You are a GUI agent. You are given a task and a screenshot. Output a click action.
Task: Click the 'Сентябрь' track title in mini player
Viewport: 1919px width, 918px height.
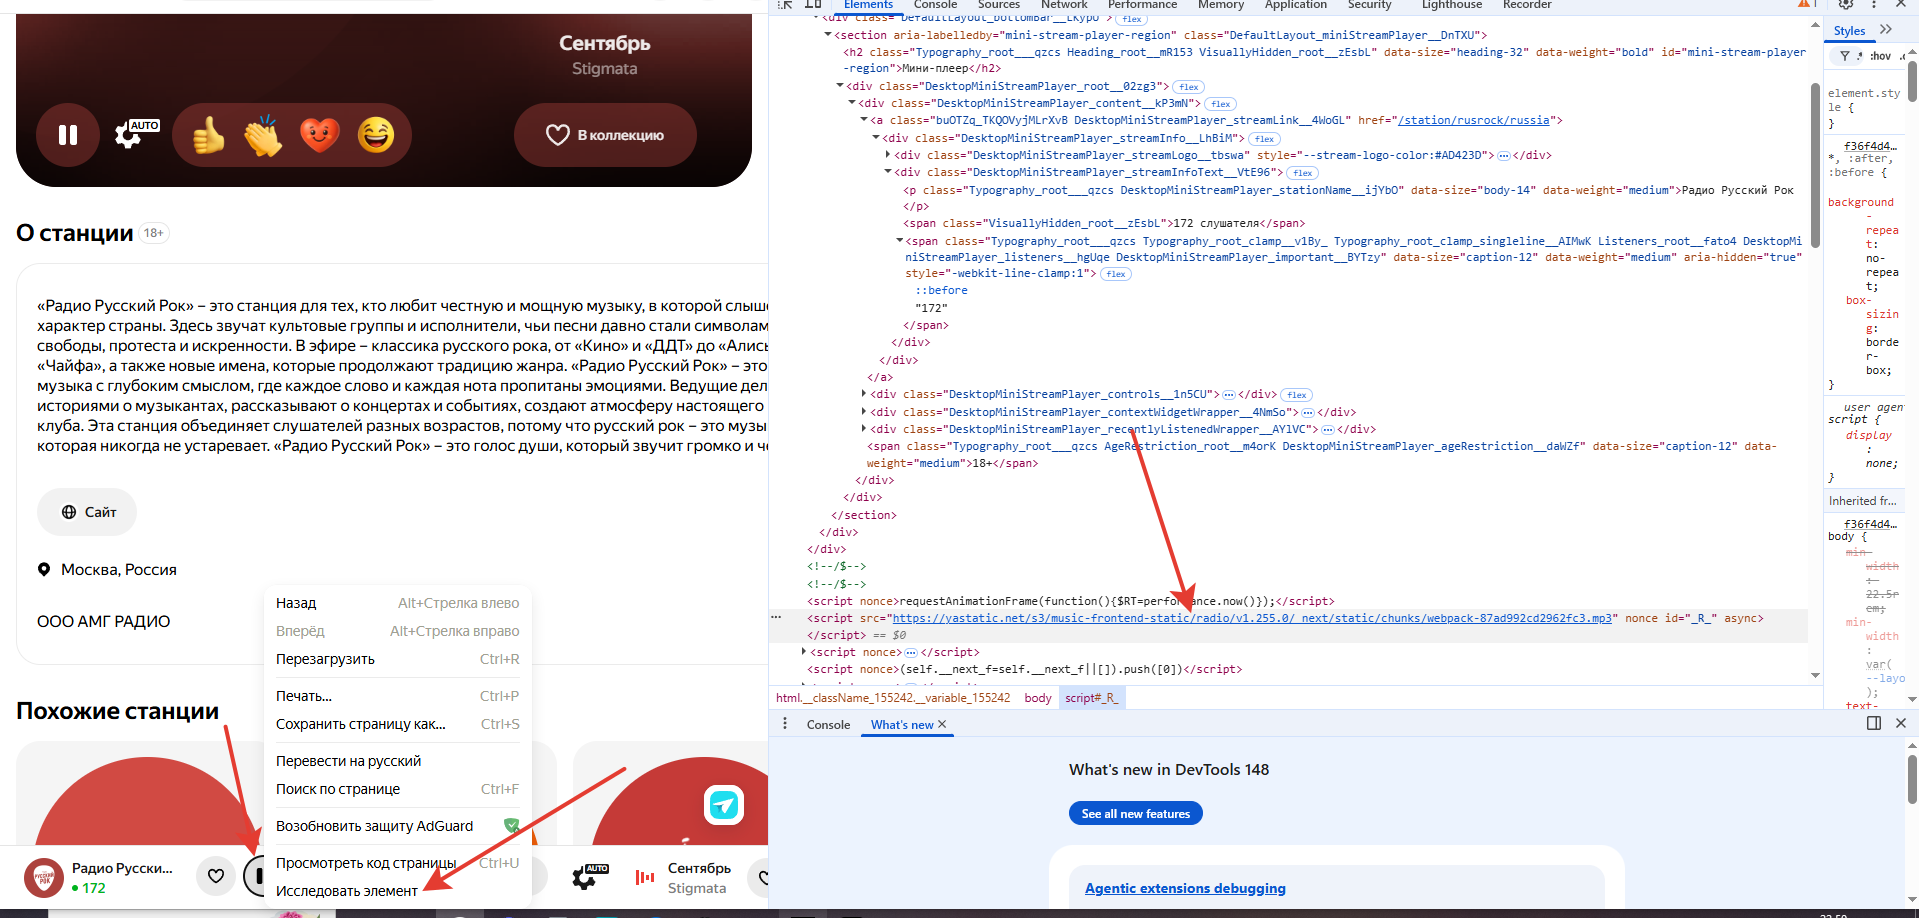pyautogui.click(x=699, y=868)
